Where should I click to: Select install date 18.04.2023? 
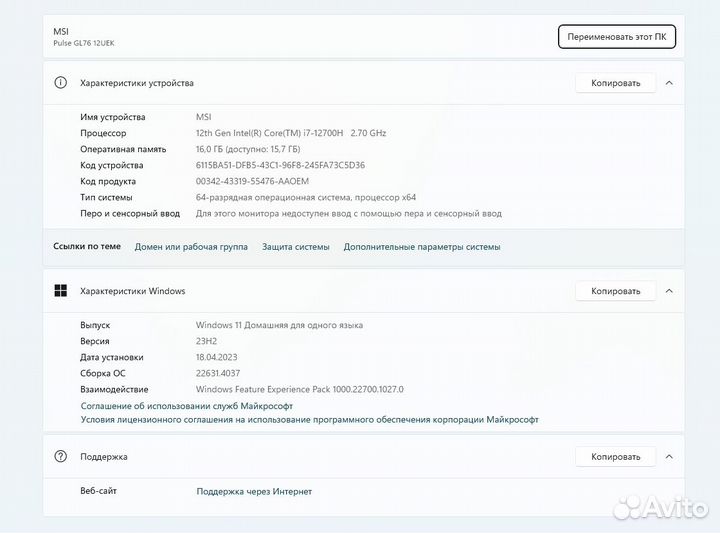[x=216, y=357]
